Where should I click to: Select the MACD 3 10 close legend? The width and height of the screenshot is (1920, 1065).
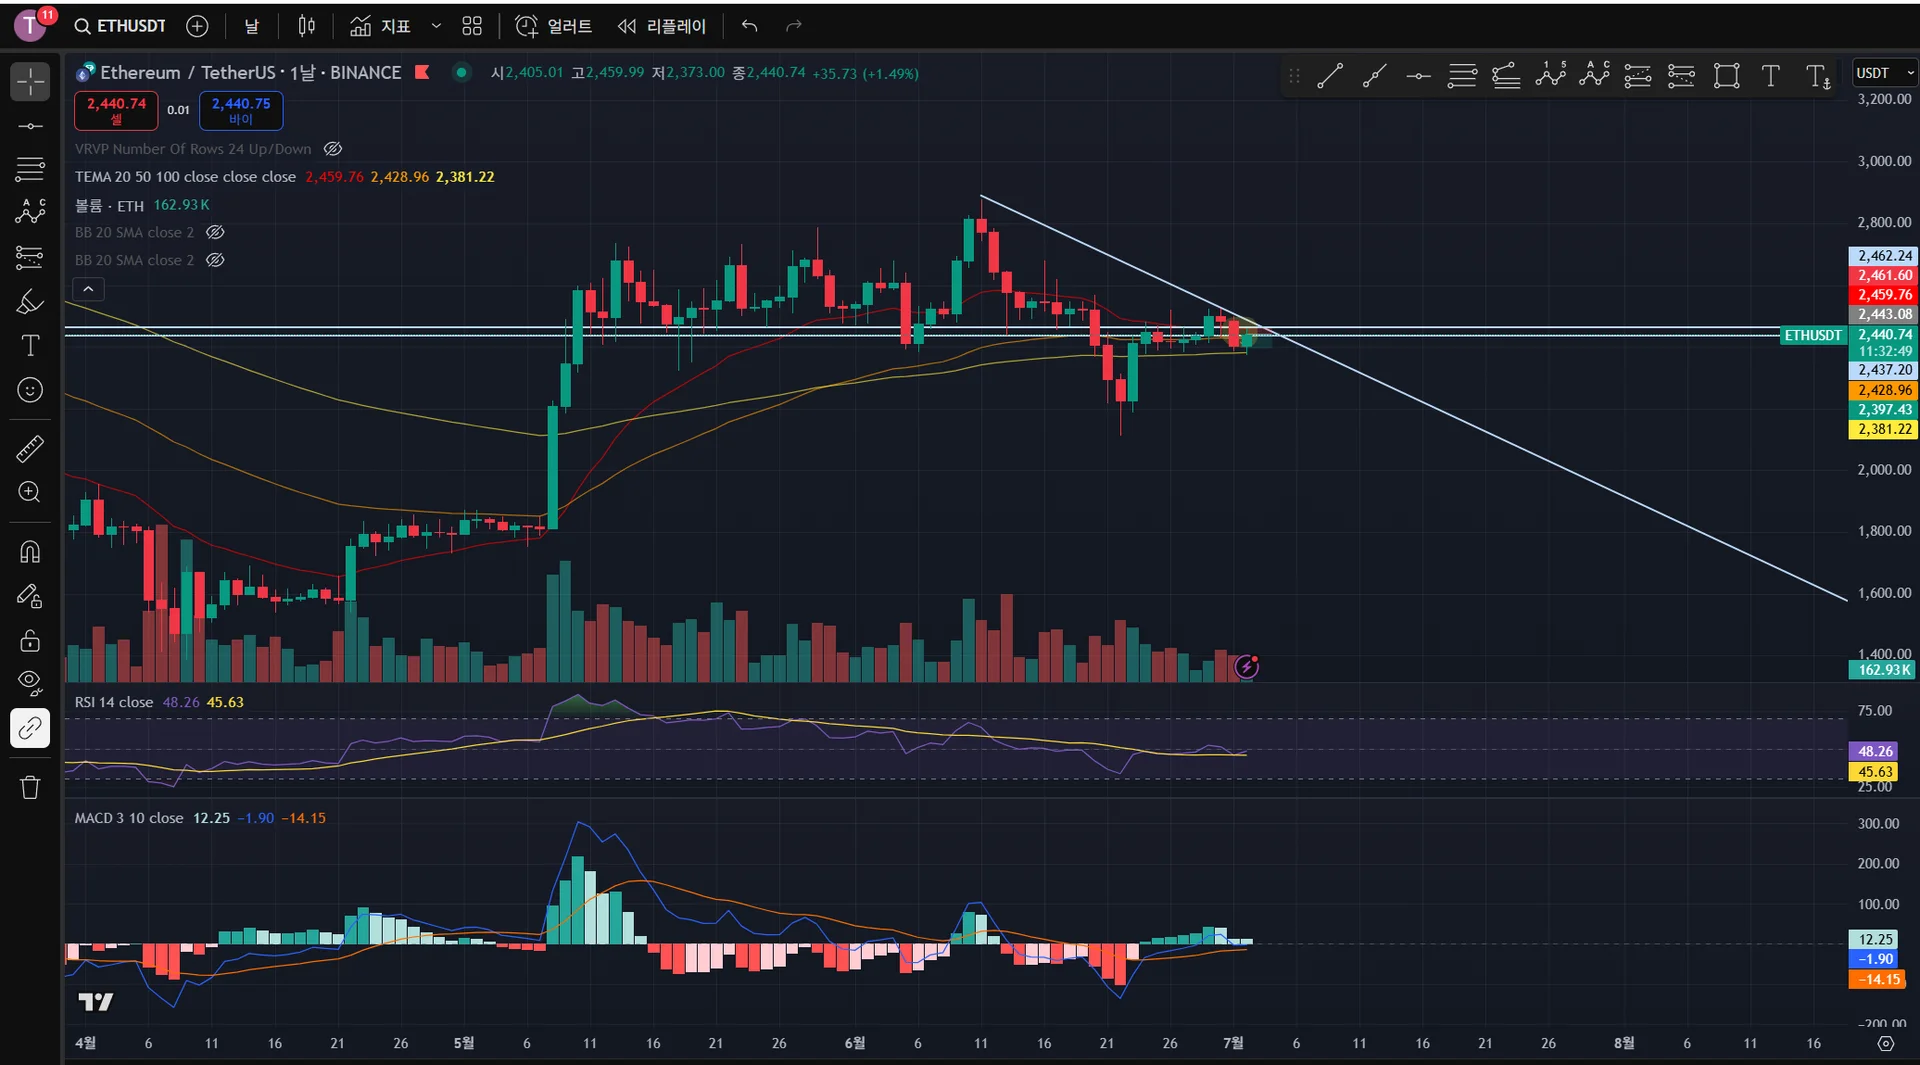click(129, 818)
